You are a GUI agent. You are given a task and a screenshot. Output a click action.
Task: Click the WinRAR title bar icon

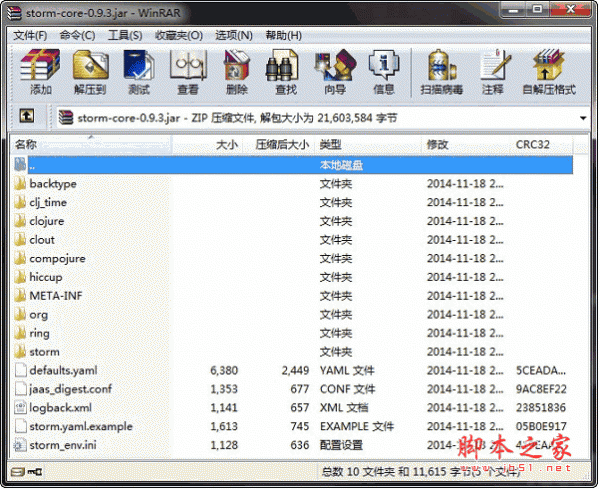15,13
